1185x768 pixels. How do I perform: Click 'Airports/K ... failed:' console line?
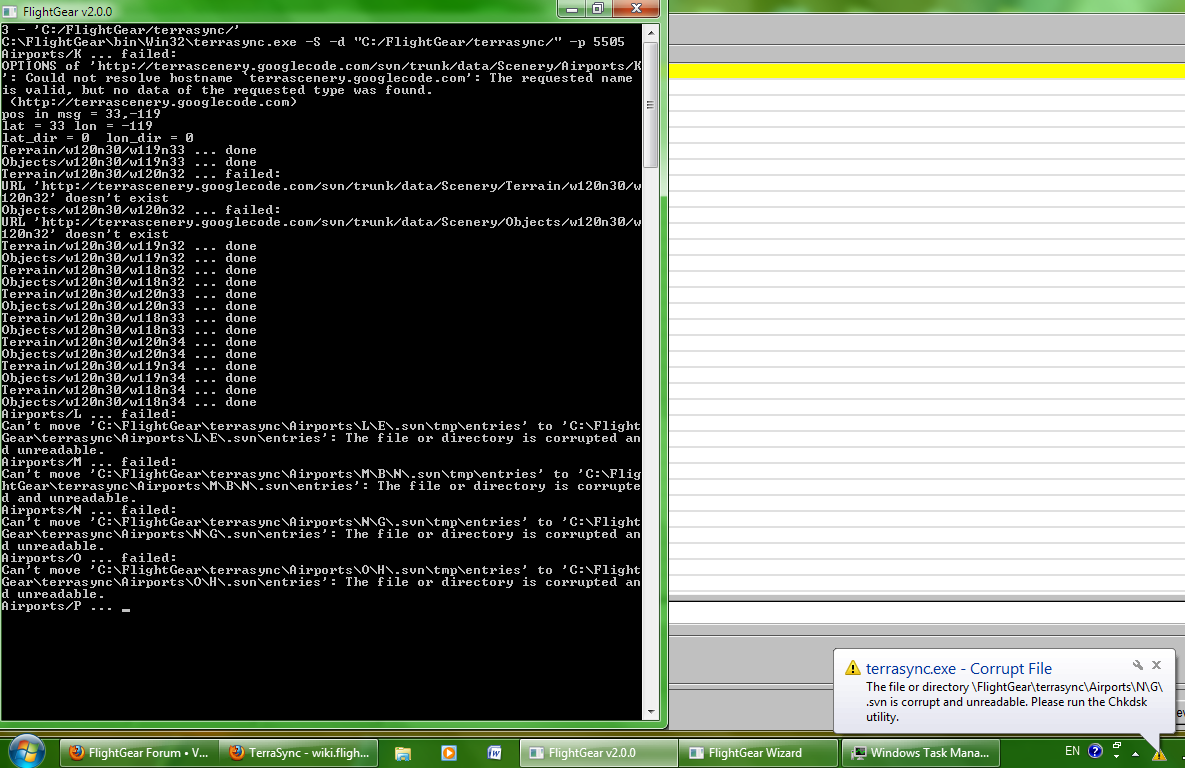(88, 54)
